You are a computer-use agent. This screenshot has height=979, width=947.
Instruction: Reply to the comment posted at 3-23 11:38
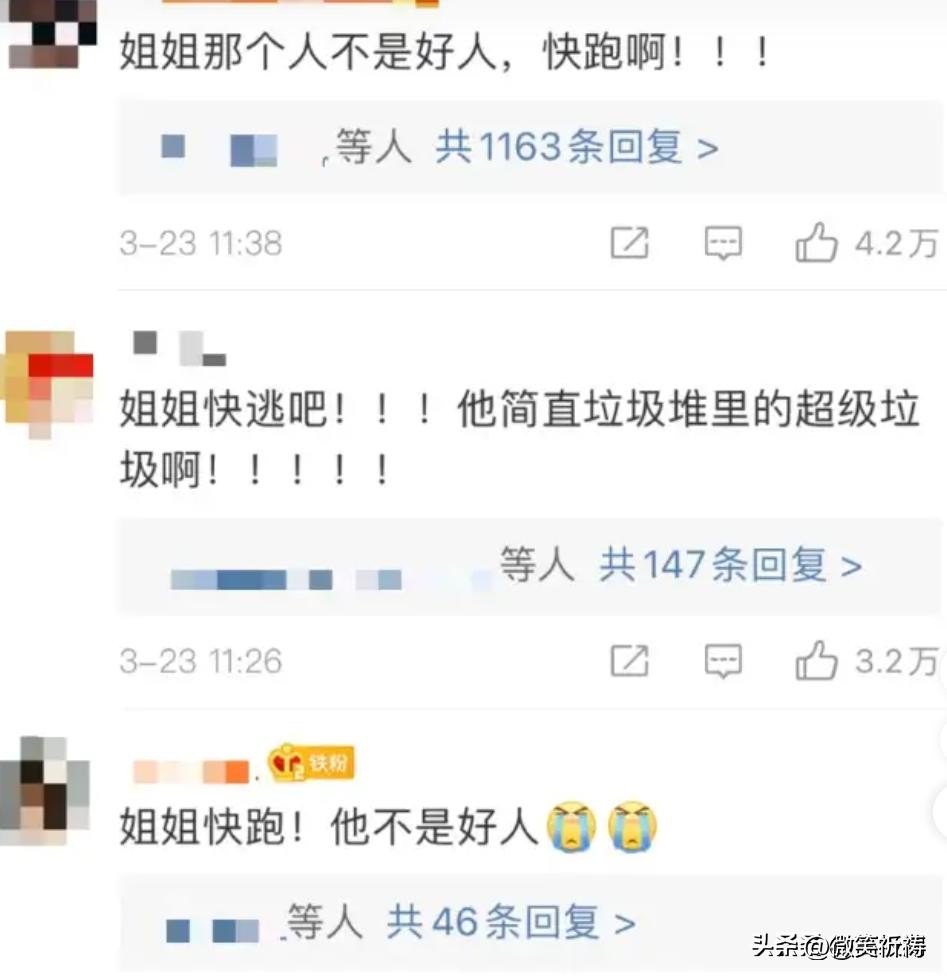tap(723, 243)
